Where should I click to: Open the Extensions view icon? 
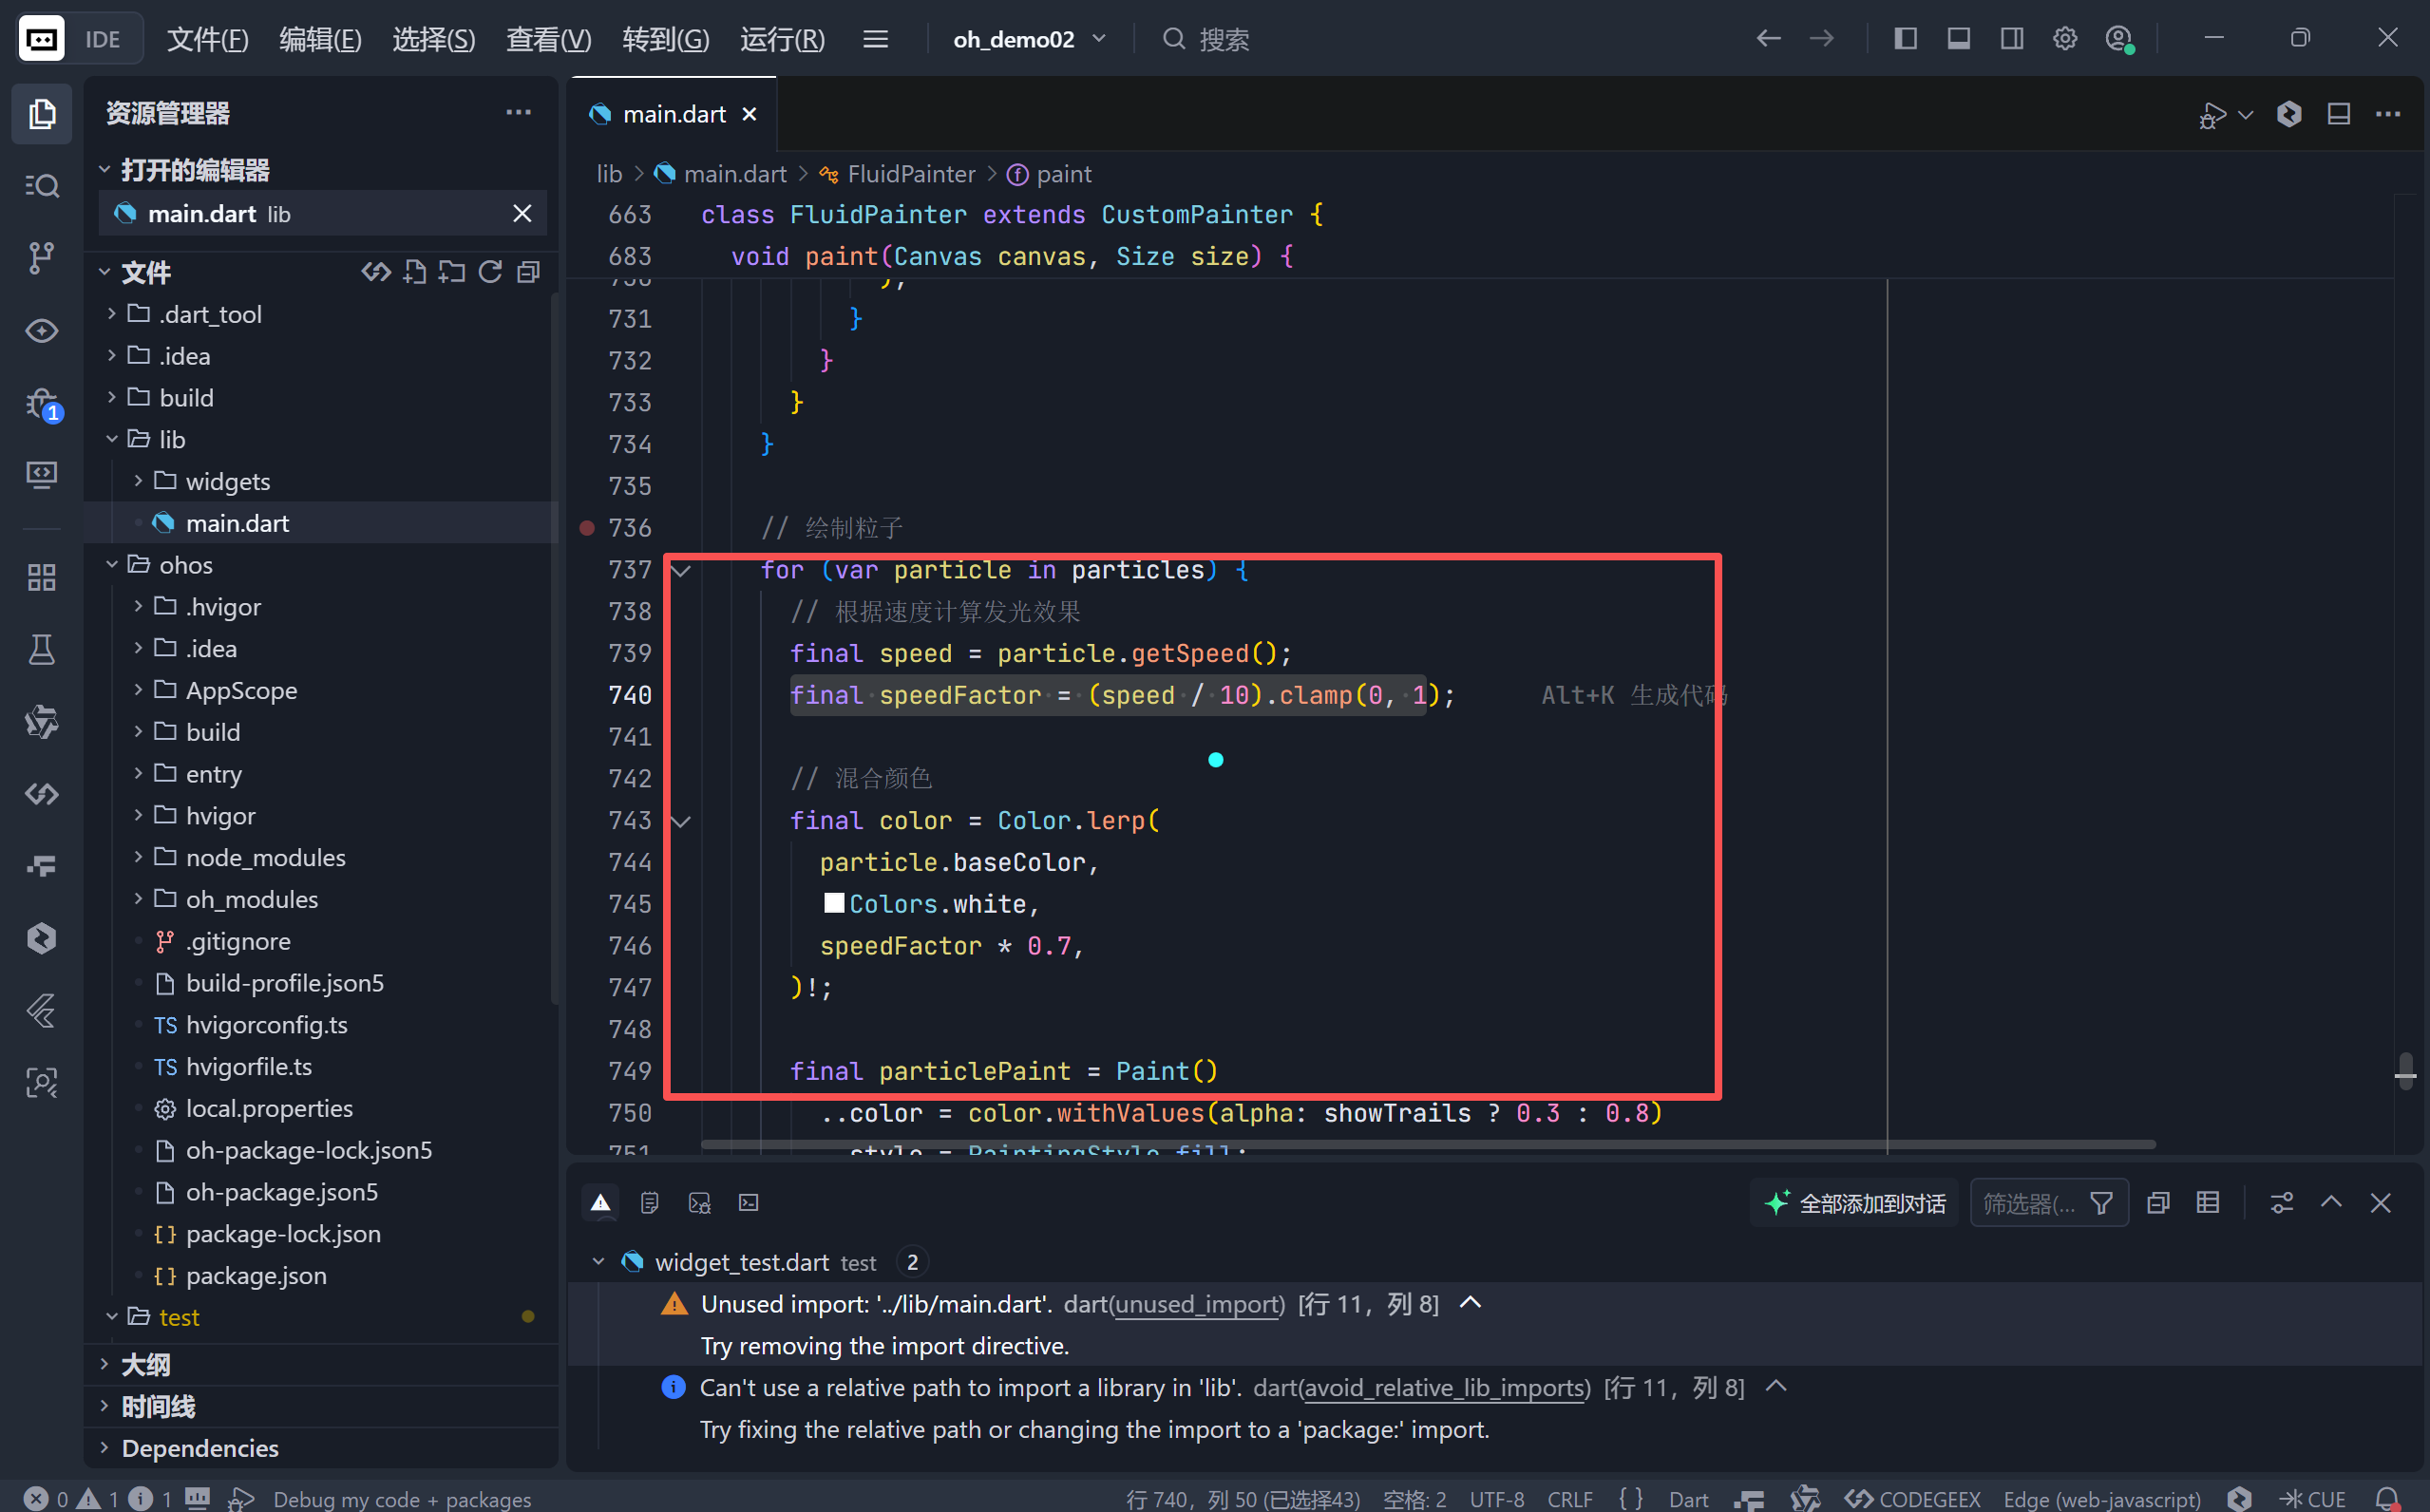41,577
